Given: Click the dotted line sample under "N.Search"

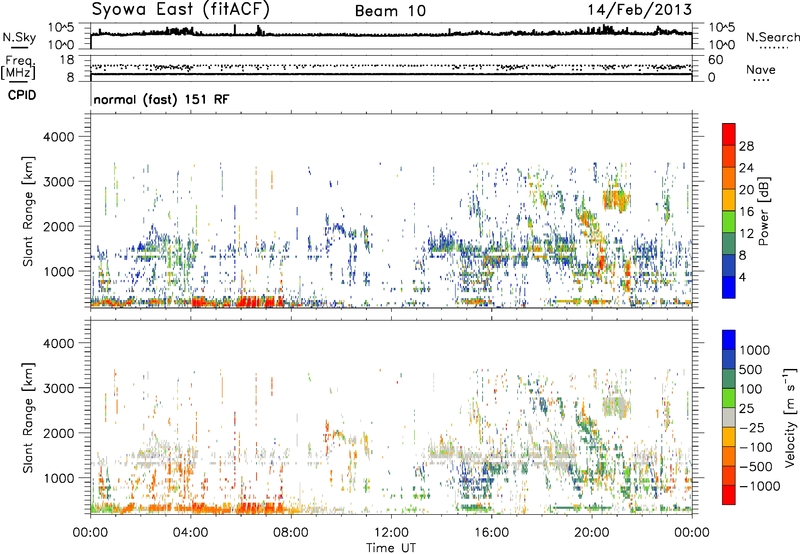Looking at the screenshot, I should tap(773, 47).
